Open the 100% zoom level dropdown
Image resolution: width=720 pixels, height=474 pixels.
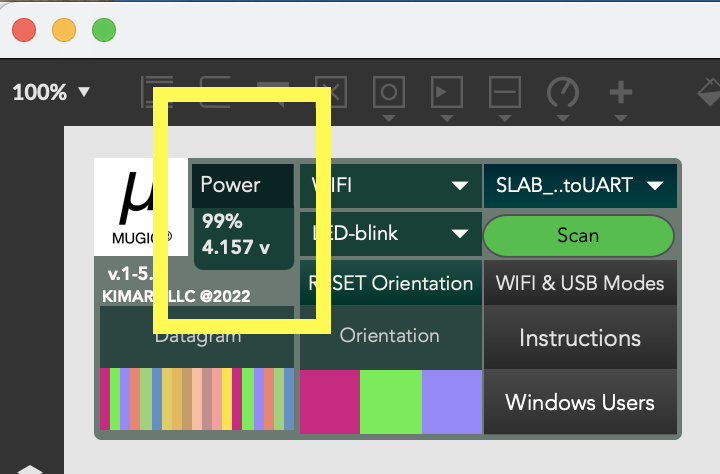coord(51,92)
